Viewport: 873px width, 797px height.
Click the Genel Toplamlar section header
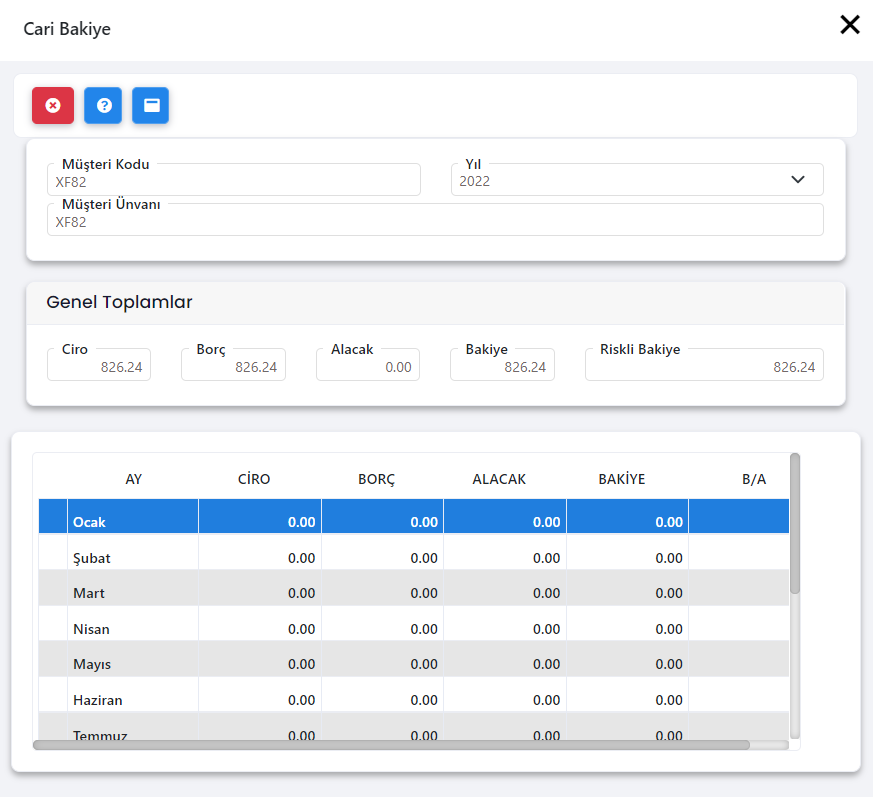(119, 302)
